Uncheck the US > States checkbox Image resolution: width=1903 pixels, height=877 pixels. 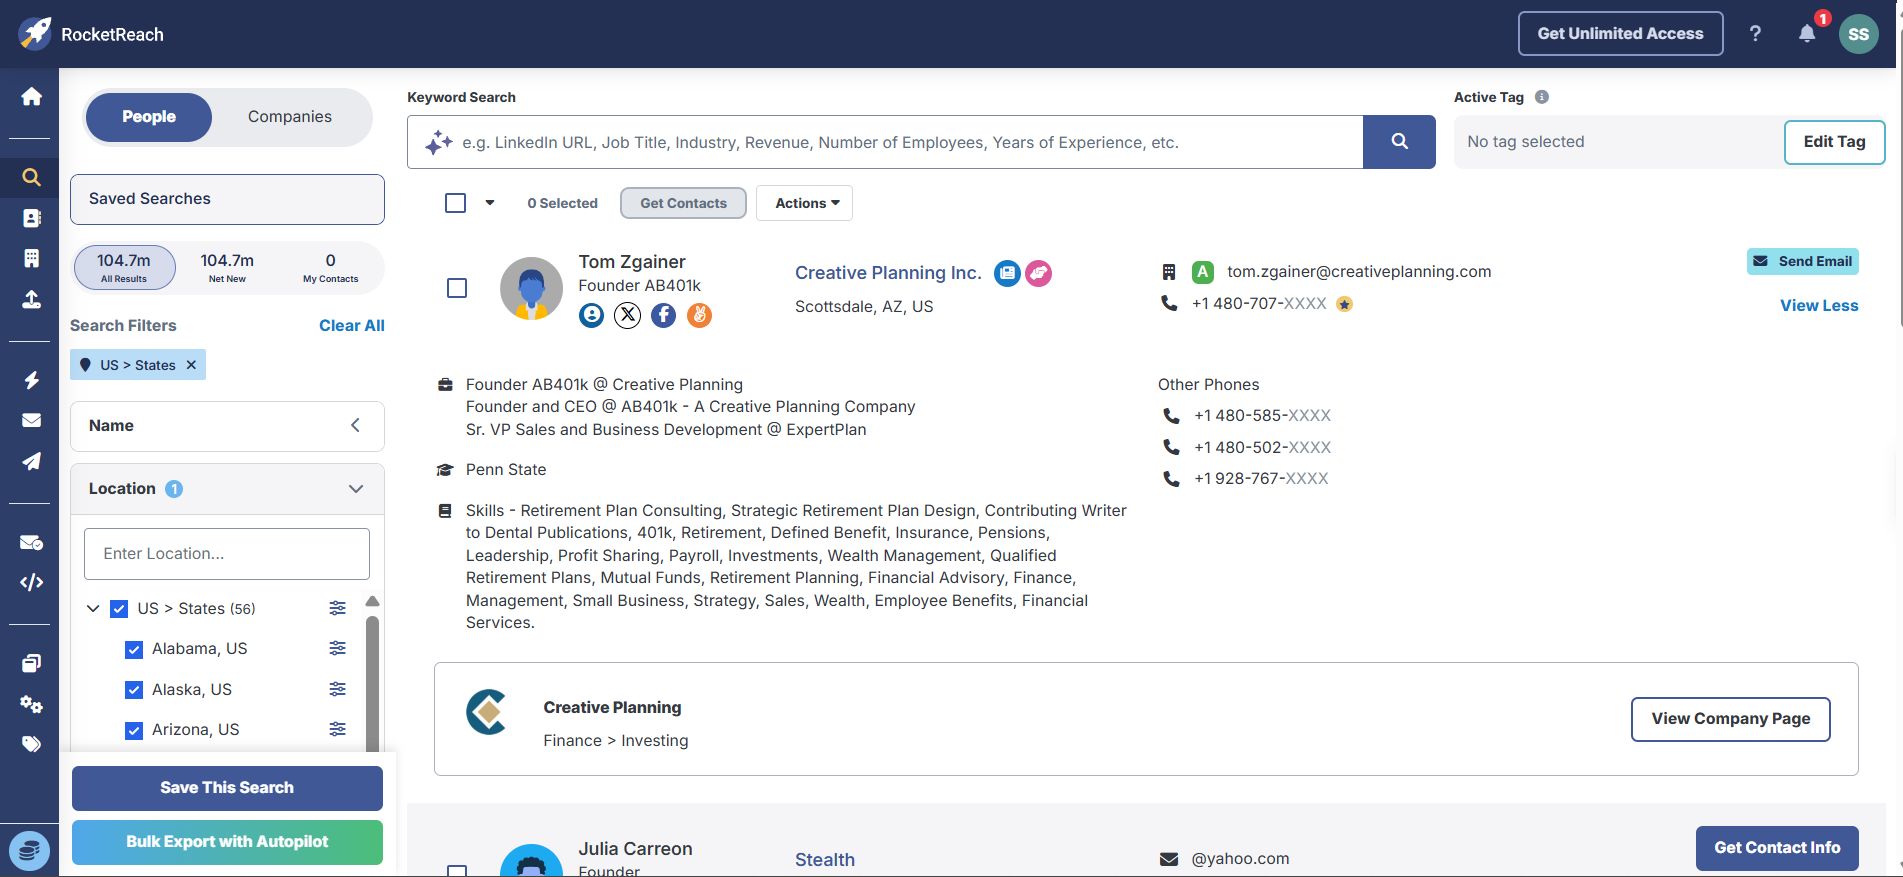pyautogui.click(x=119, y=609)
